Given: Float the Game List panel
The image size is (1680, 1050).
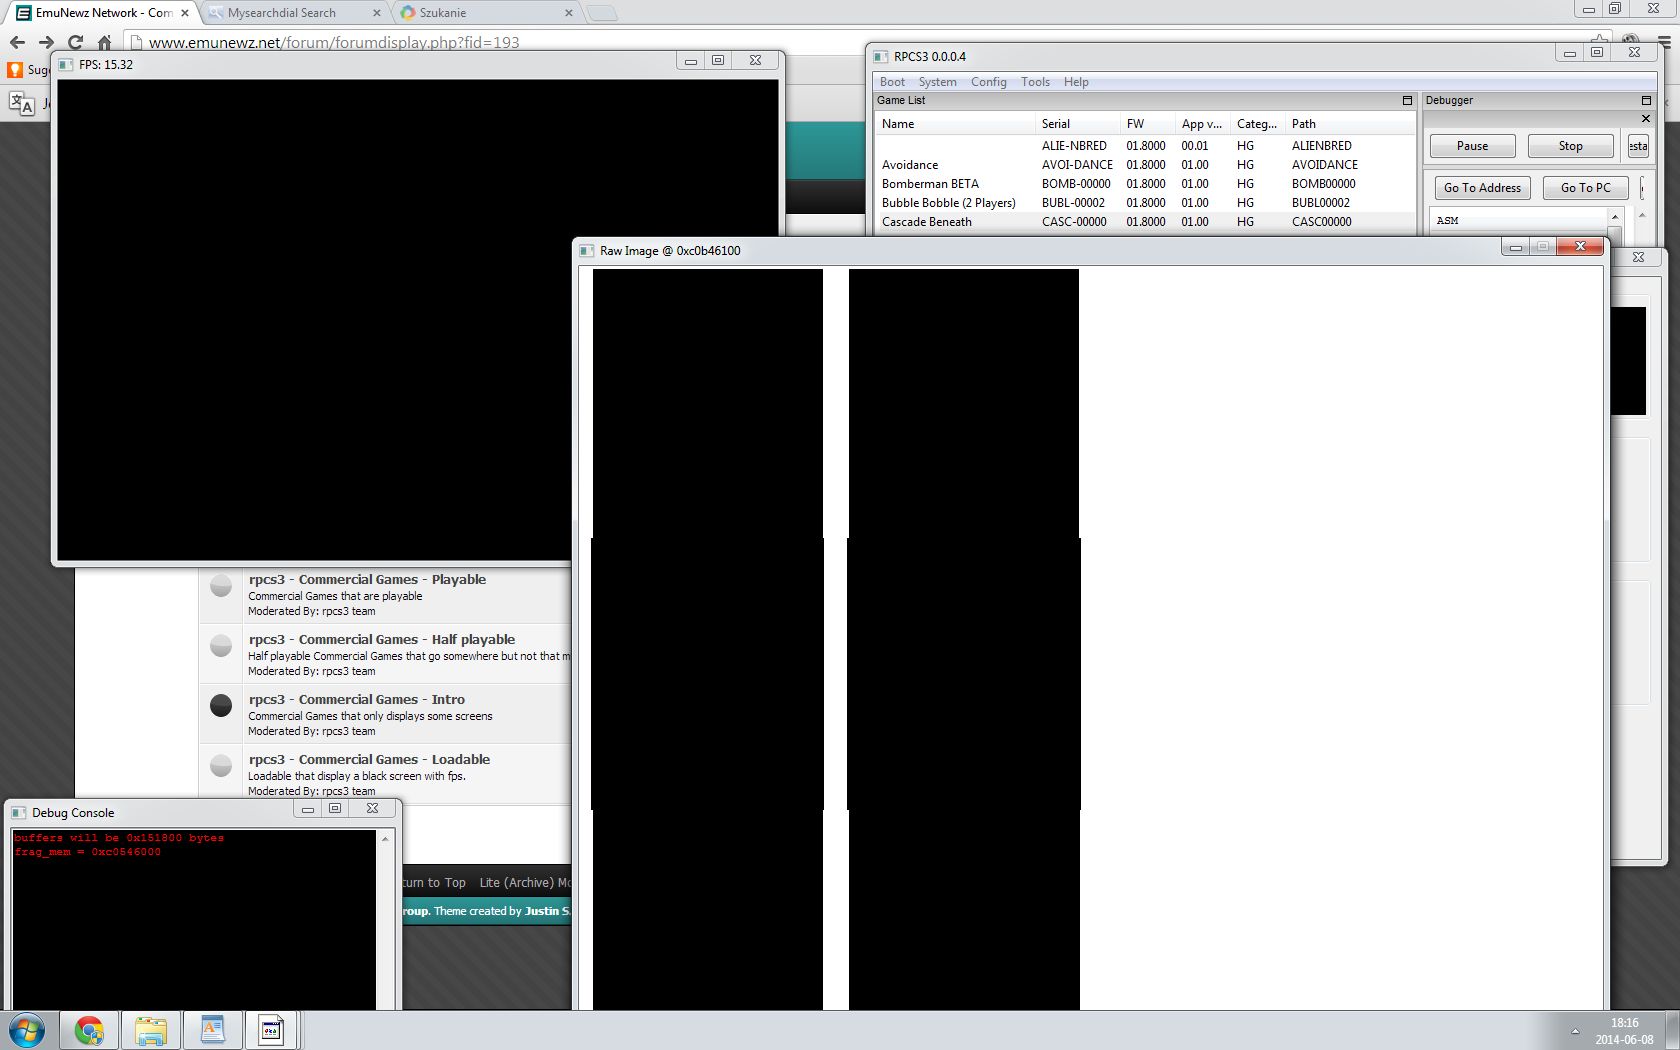Looking at the screenshot, I should click(1407, 101).
